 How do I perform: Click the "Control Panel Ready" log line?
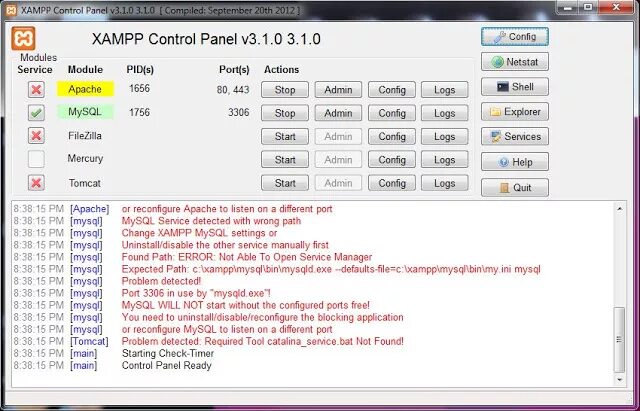(167, 365)
